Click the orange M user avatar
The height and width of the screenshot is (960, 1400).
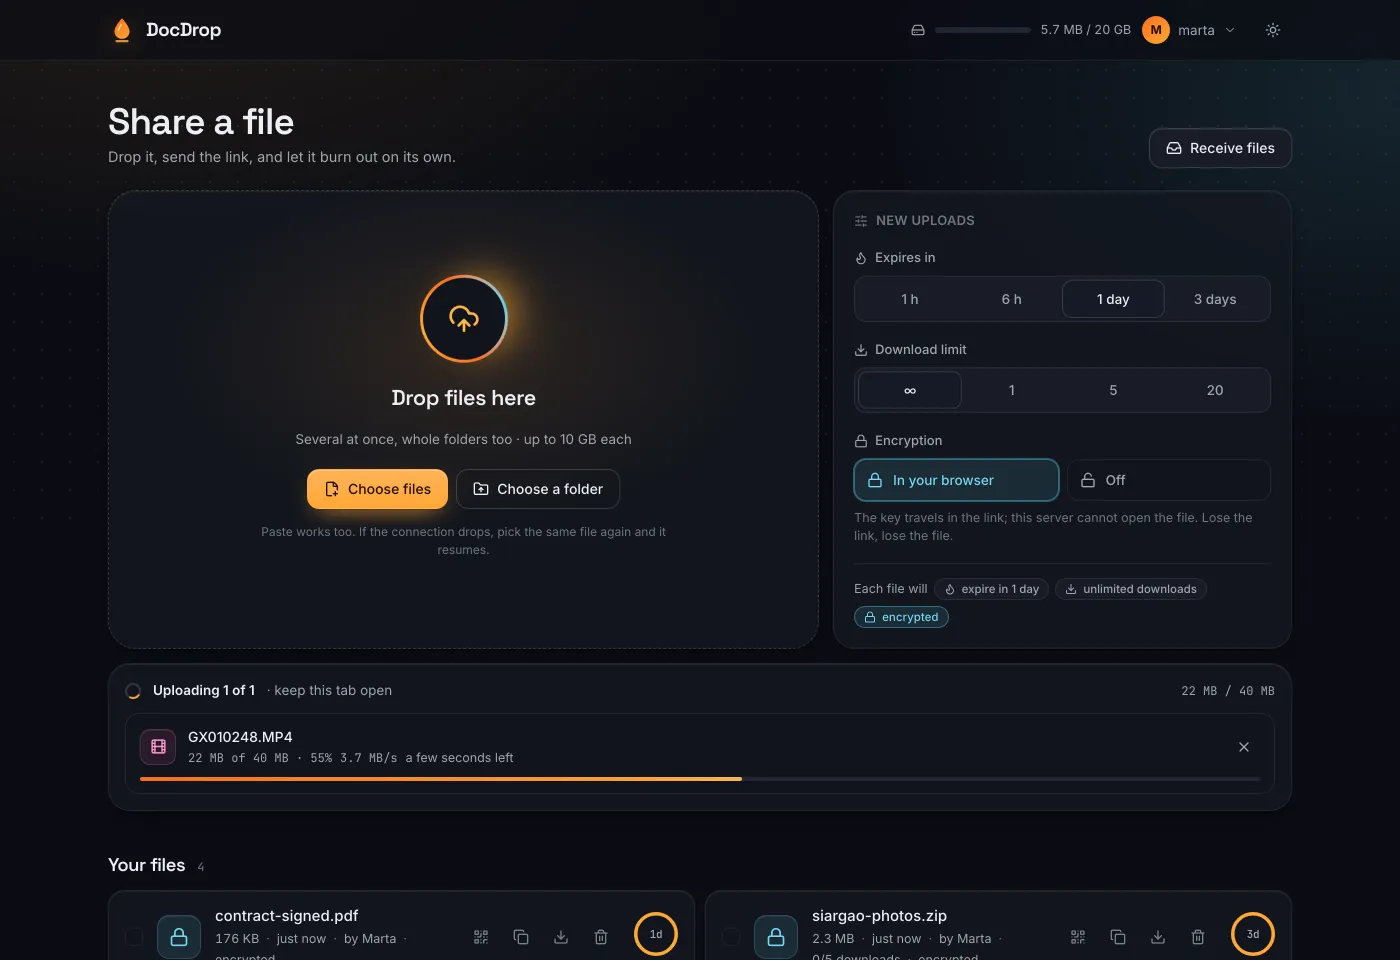click(1156, 30)
